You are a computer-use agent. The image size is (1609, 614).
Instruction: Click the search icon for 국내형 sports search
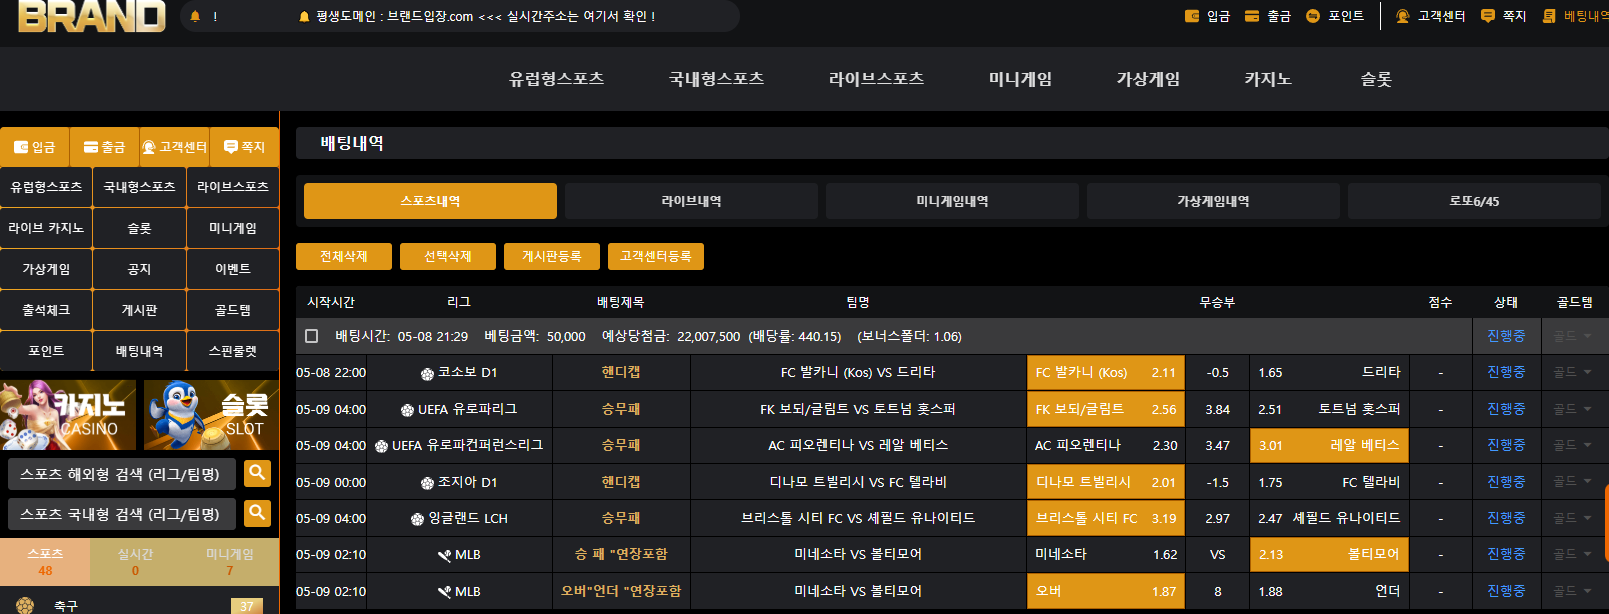[x=257, y=513]
